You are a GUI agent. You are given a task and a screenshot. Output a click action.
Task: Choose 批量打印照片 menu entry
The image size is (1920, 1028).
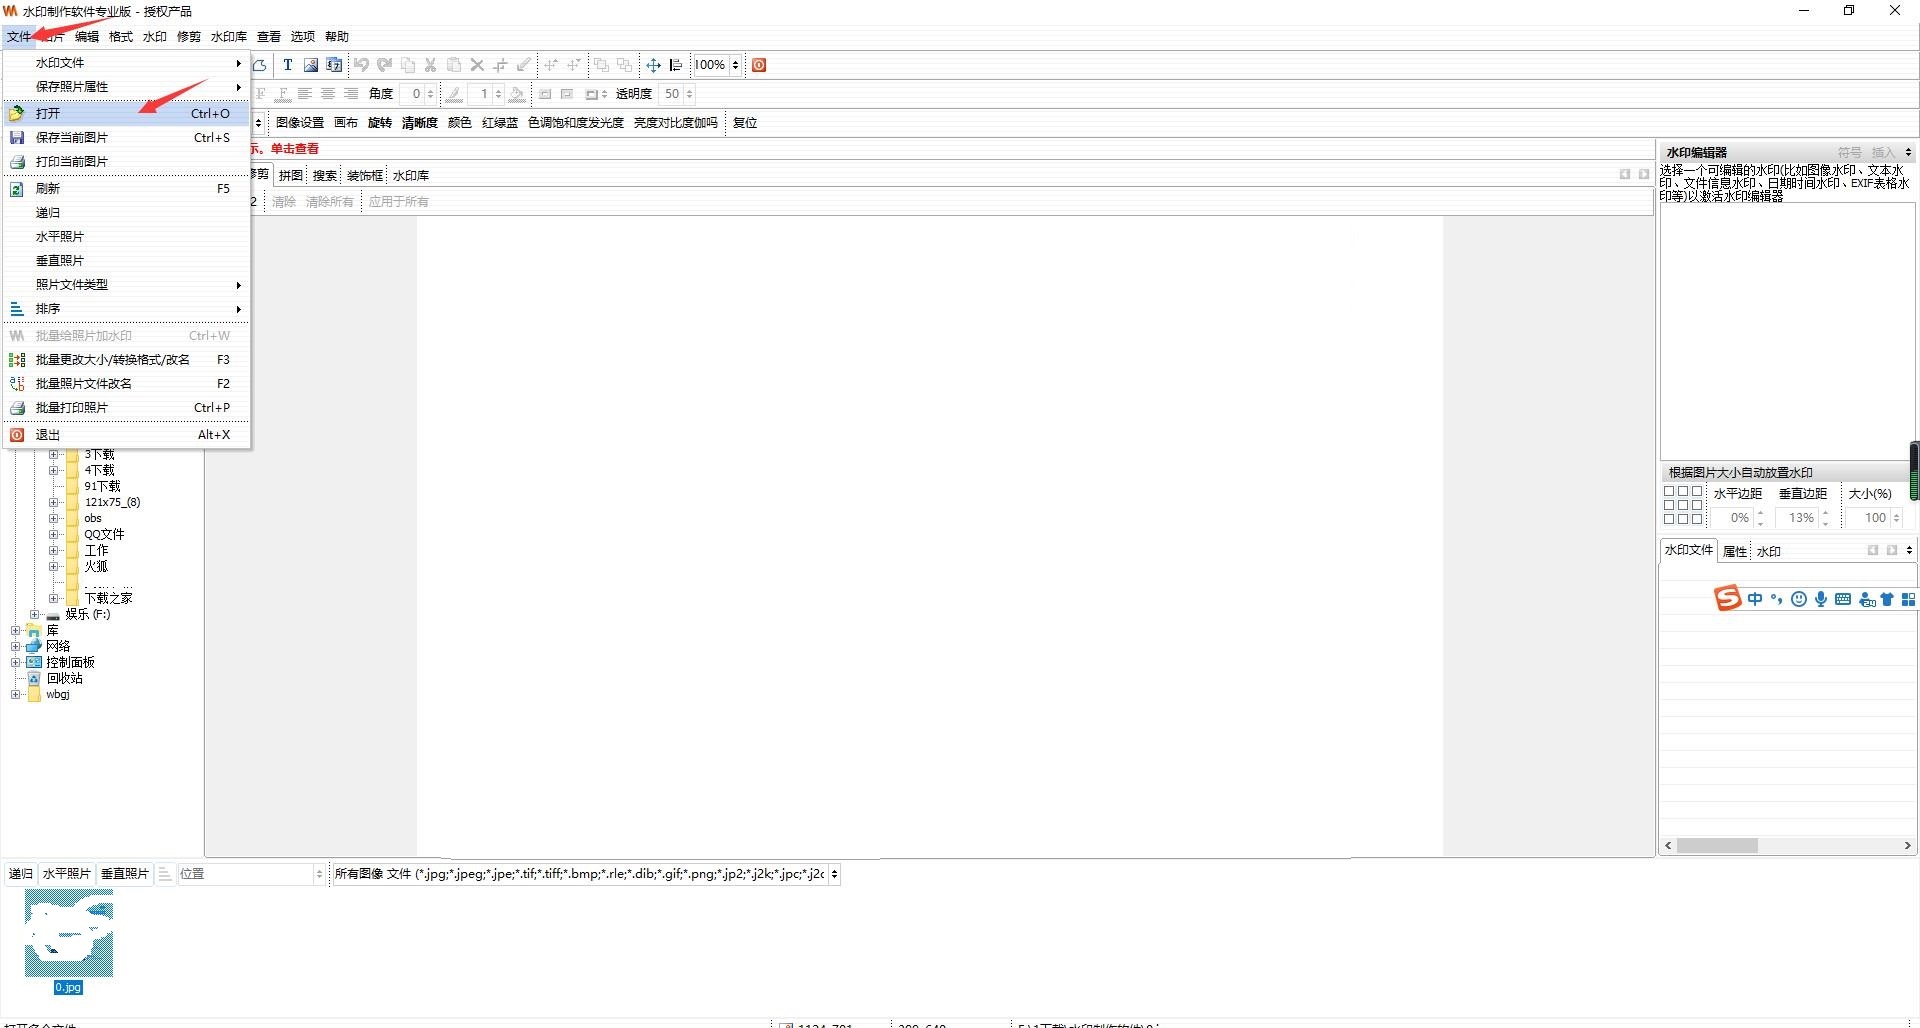click(x=126, y=408)
